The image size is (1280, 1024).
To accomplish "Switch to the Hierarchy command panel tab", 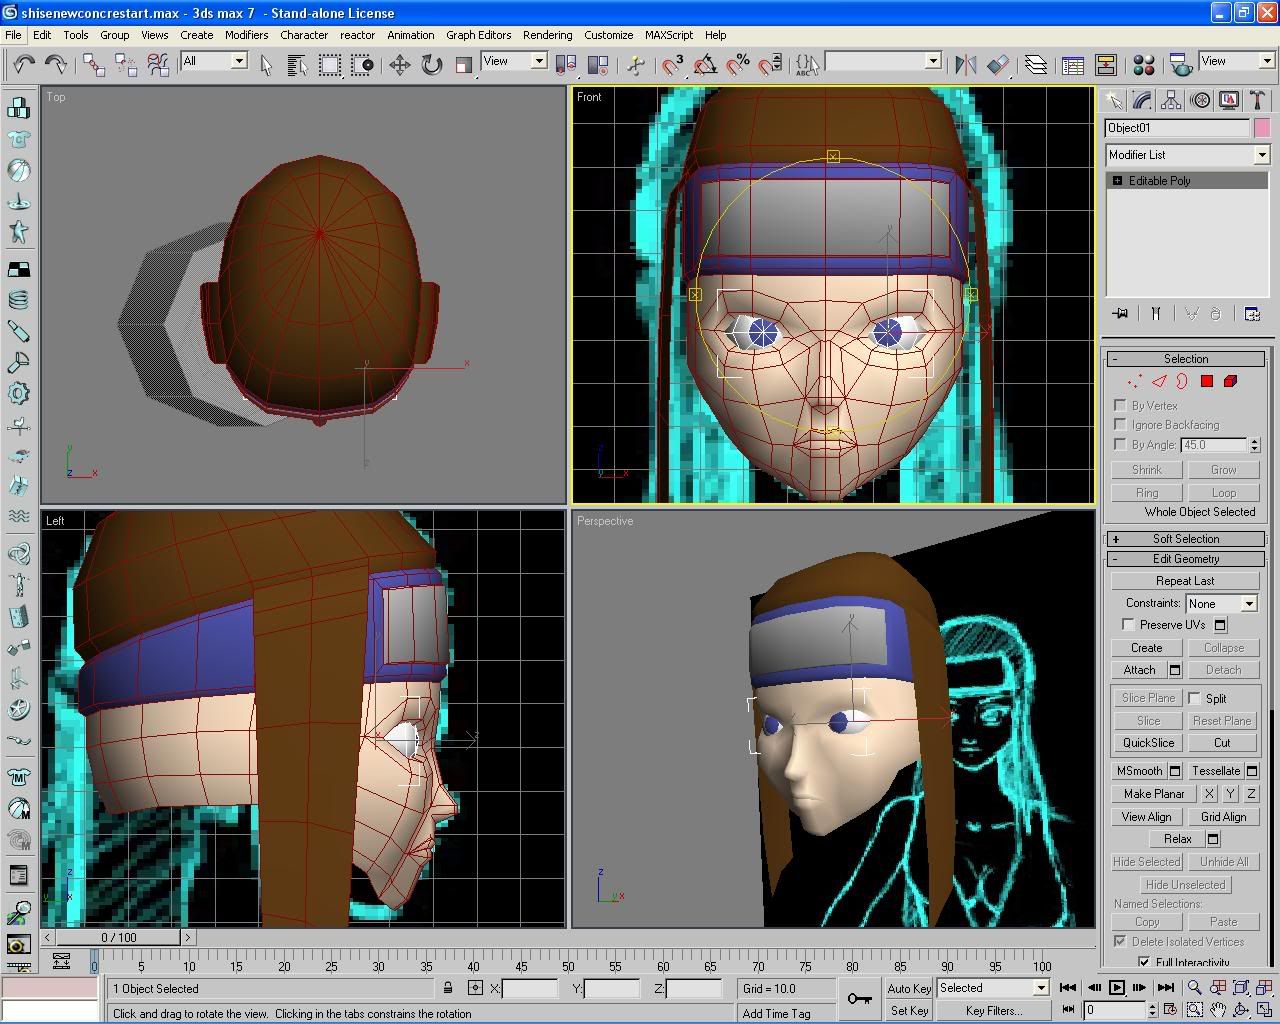I will pyautogui.click(x=1171, y=100).
